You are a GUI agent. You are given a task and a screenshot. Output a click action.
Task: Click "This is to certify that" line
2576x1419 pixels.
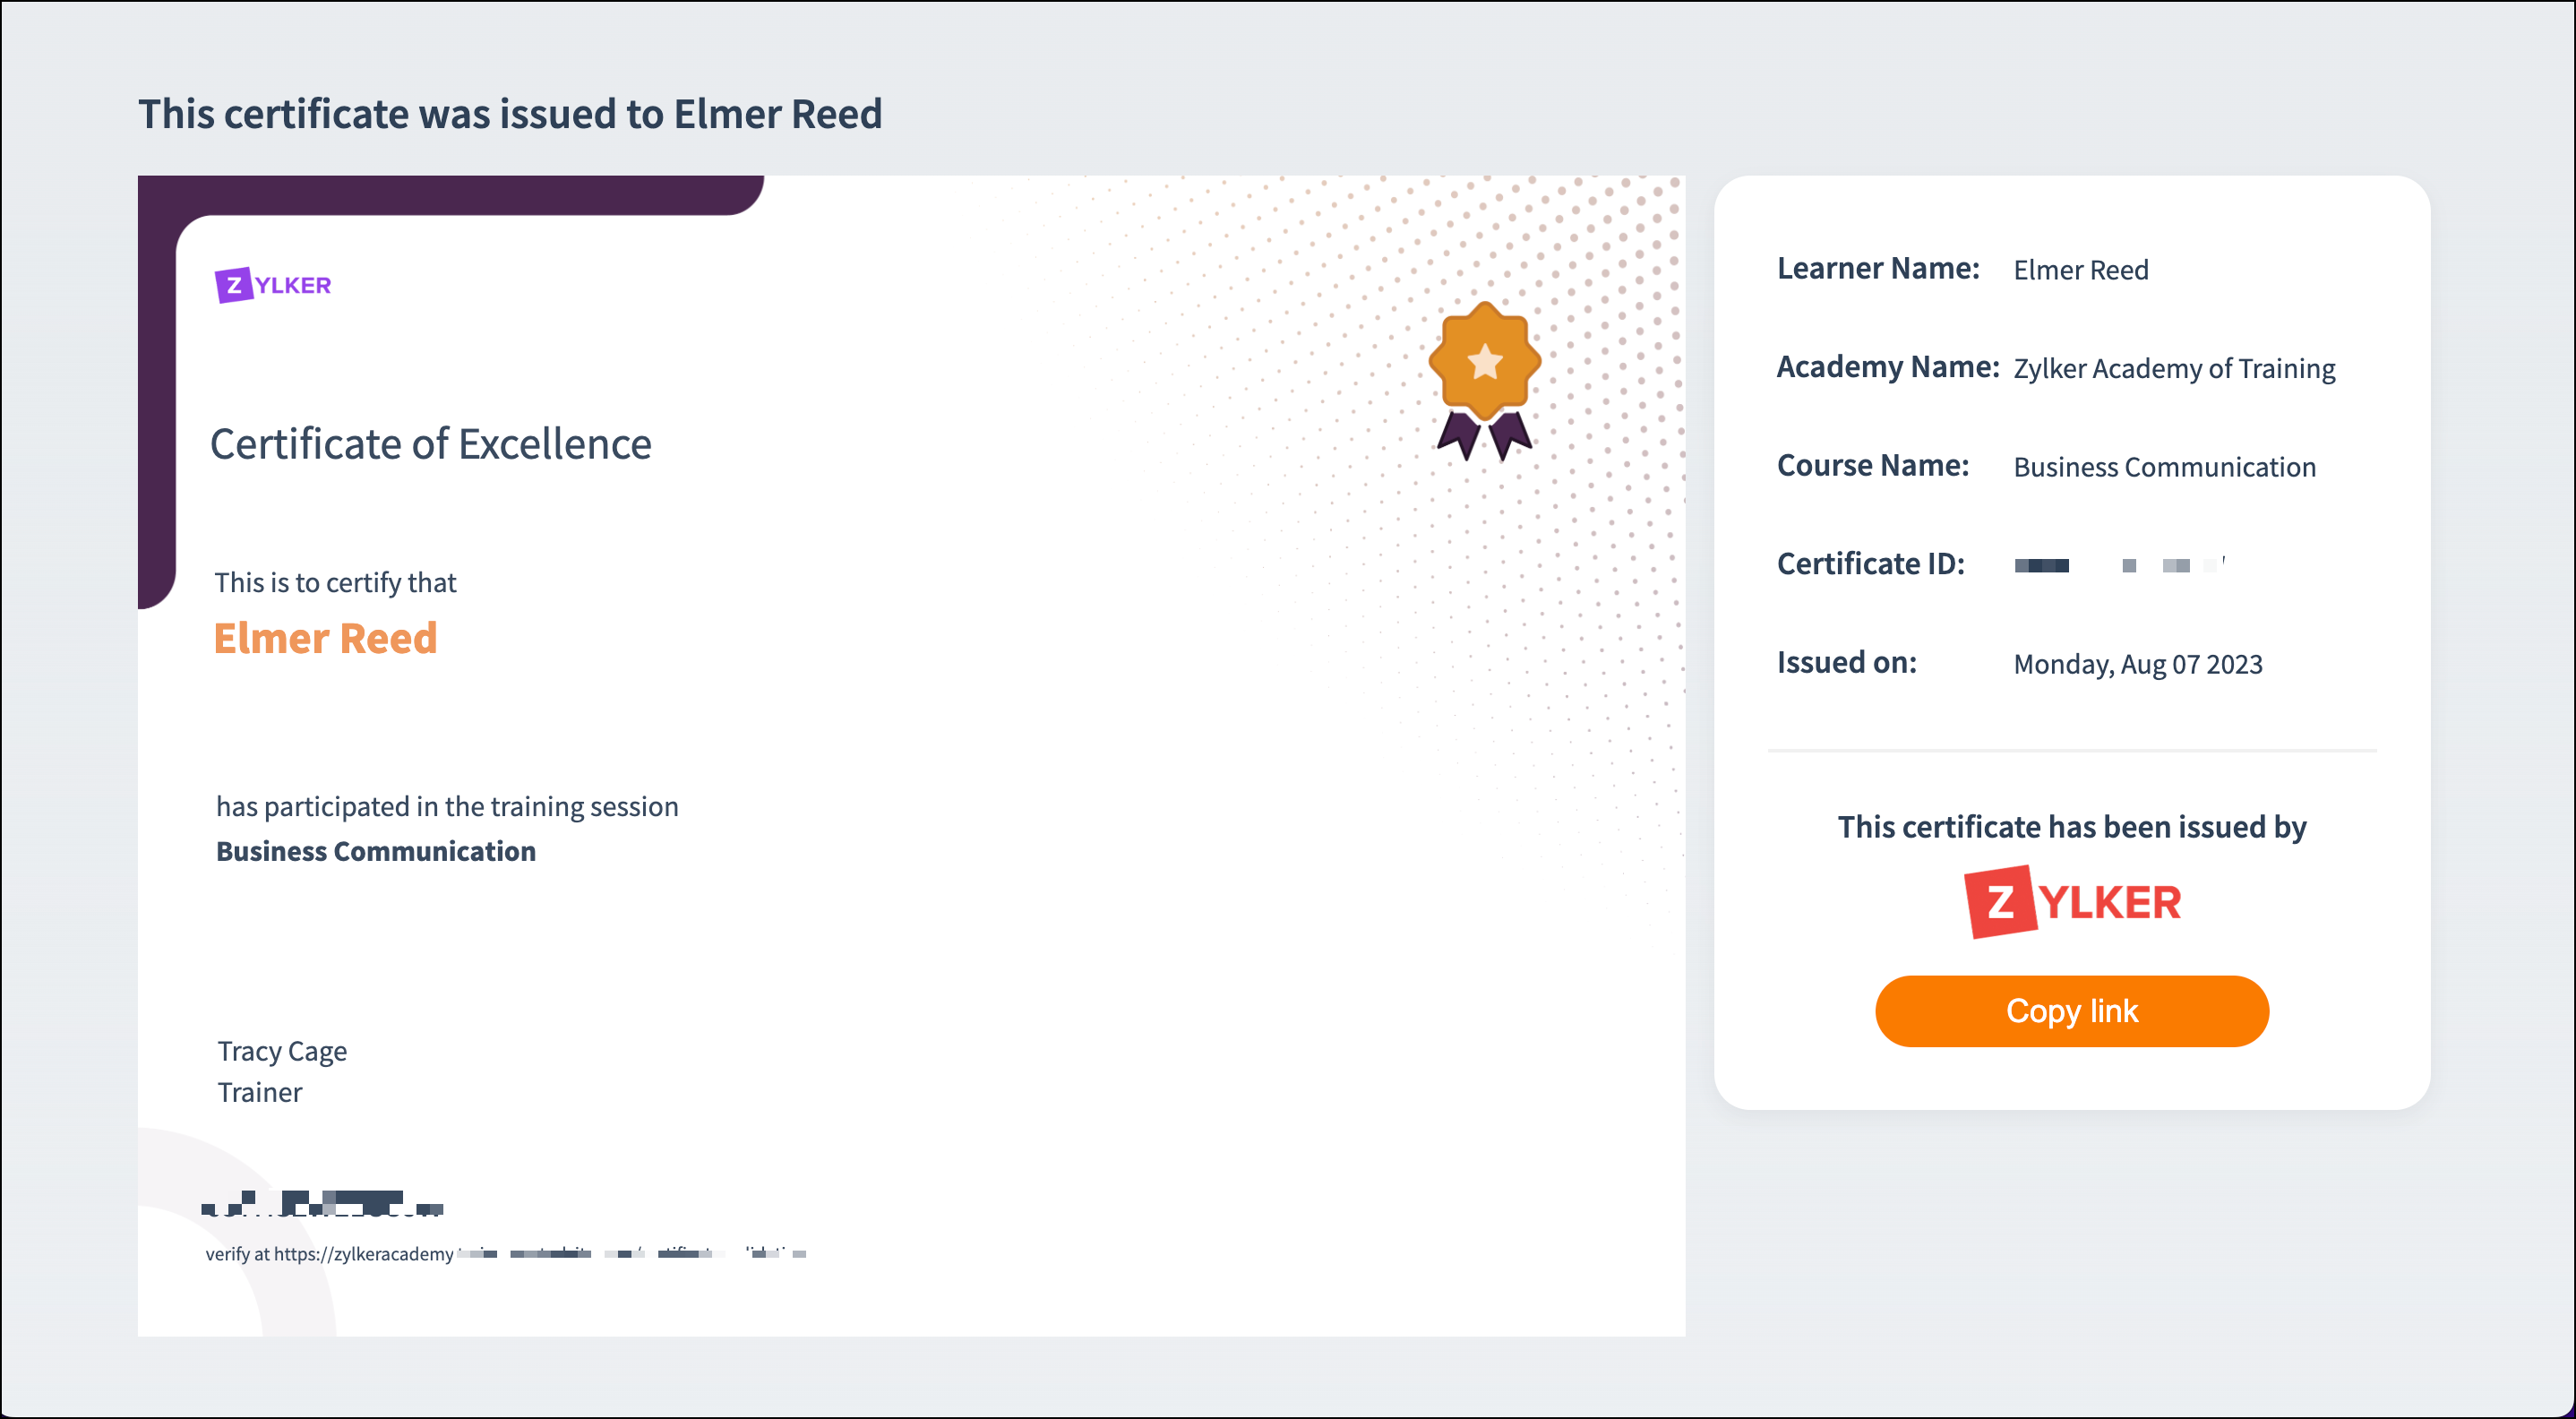[x=335, y=582]
